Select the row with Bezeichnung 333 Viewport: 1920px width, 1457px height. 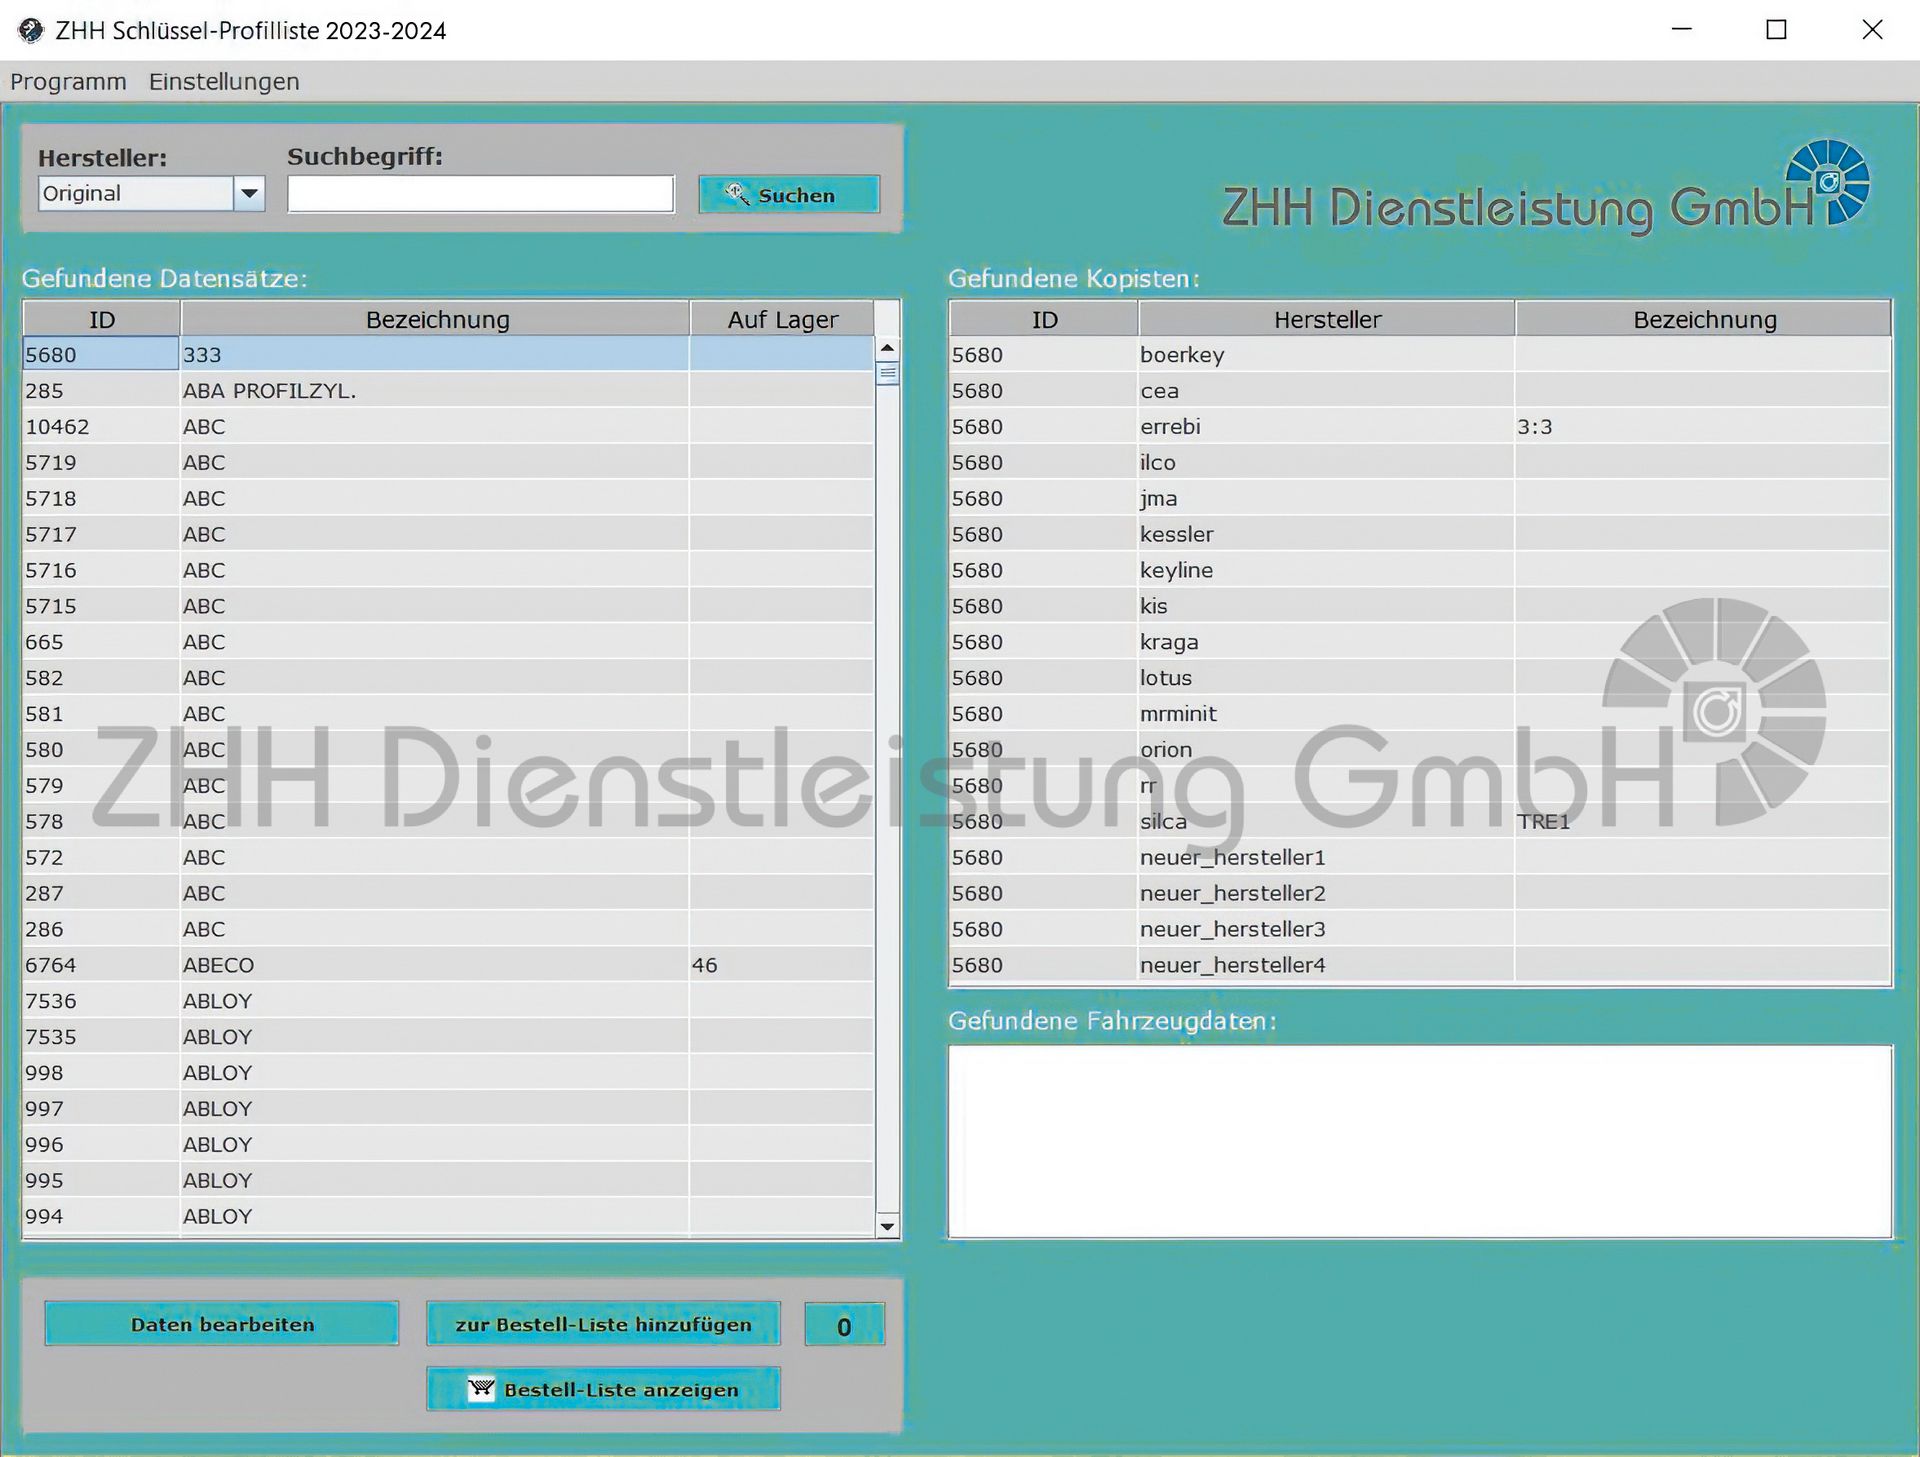(449, 355)
